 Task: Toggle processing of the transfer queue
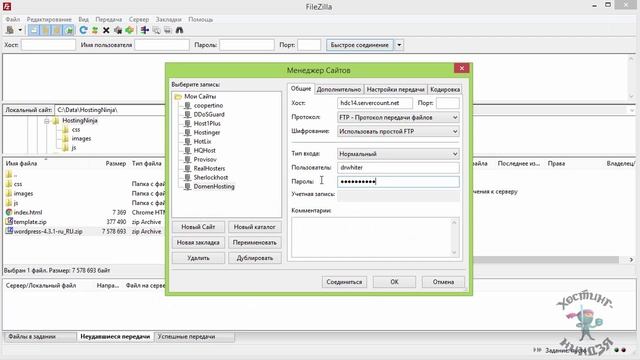tap(95, 30)
